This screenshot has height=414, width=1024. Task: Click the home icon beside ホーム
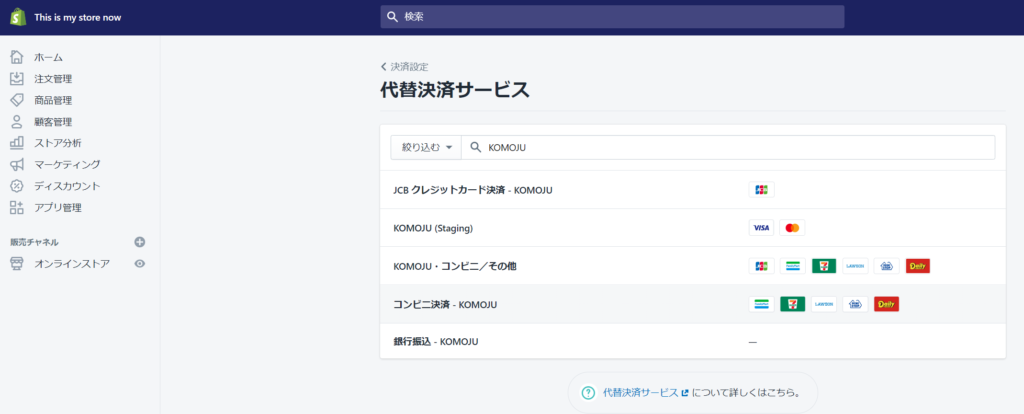click(17, 57)
